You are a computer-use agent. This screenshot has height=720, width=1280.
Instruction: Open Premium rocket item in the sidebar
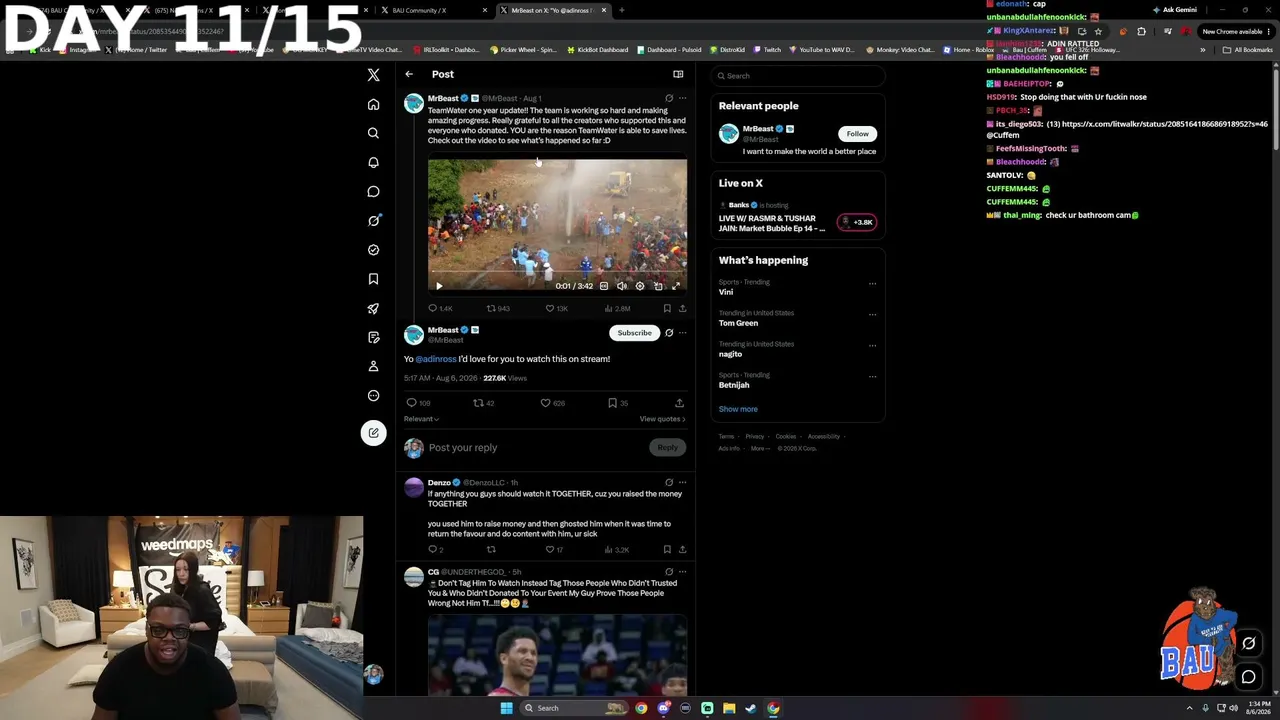[x=373, y=308]
